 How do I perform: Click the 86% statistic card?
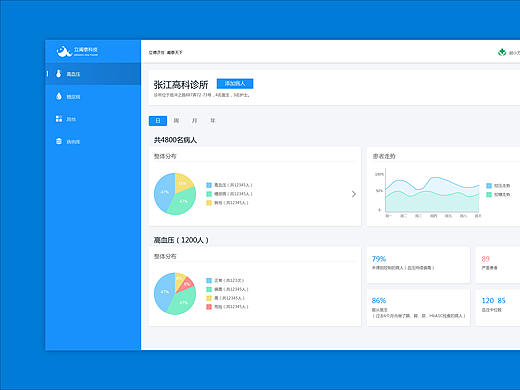click(419, 307)
